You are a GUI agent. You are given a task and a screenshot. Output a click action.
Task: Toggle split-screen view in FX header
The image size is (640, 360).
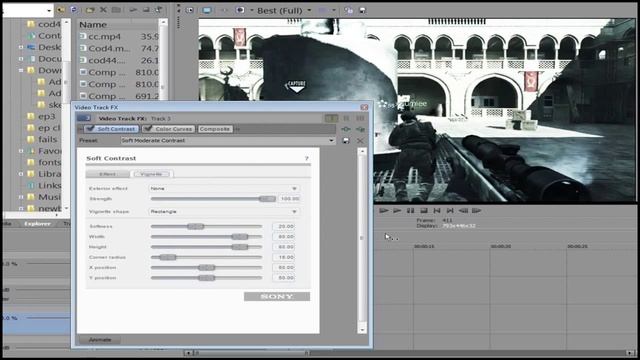coord(331,118)
